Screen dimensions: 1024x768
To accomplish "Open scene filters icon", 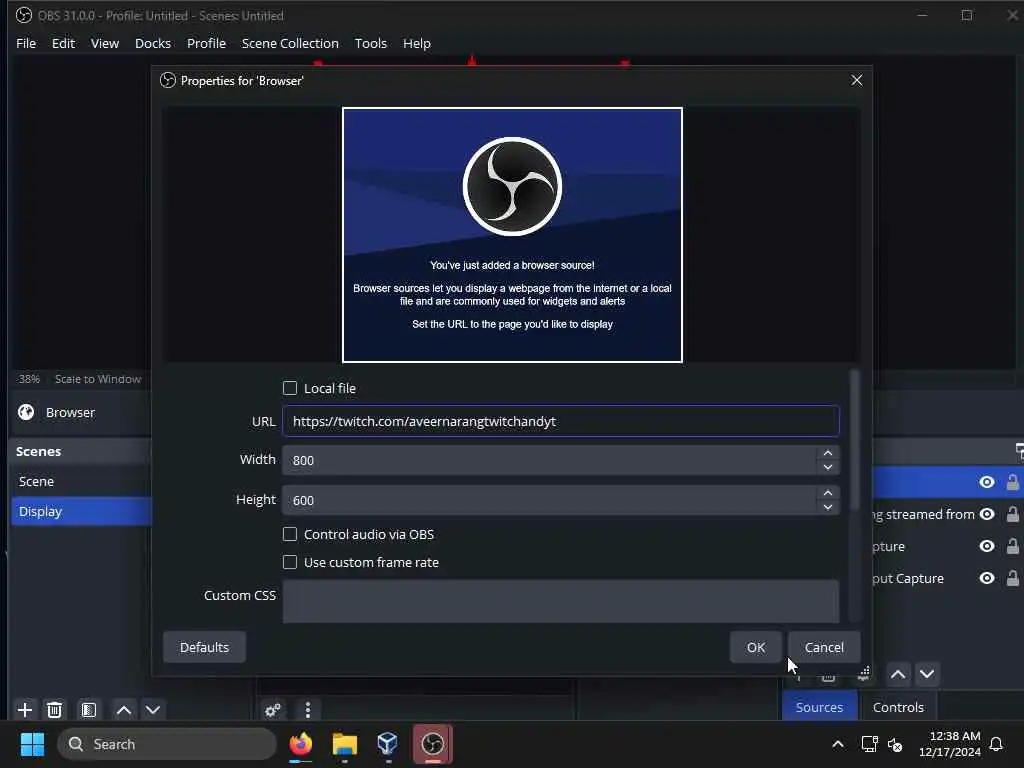I will tap(89, 710).
